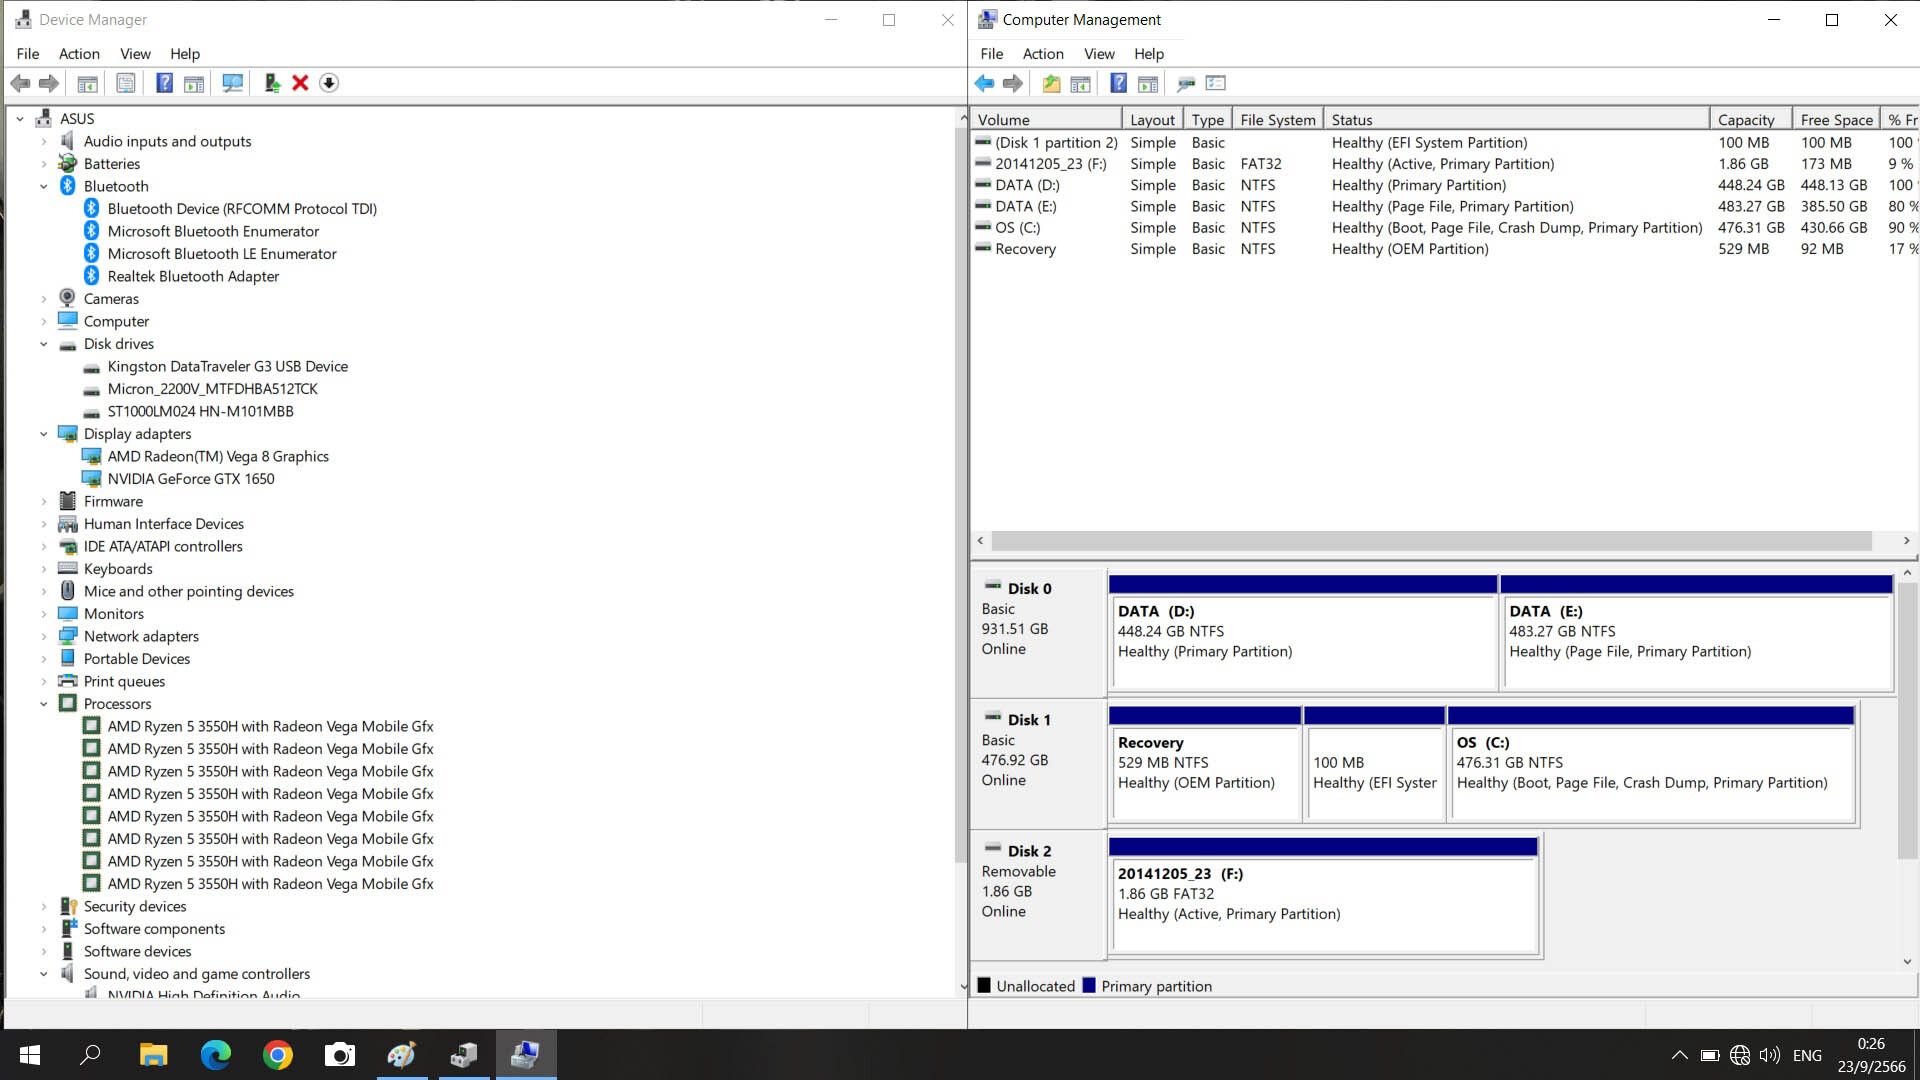This screenshot has height=1080, width=1920.
Task: Click horizontal scrollbar right arrow in volume list
Action: coord(1906,541)
